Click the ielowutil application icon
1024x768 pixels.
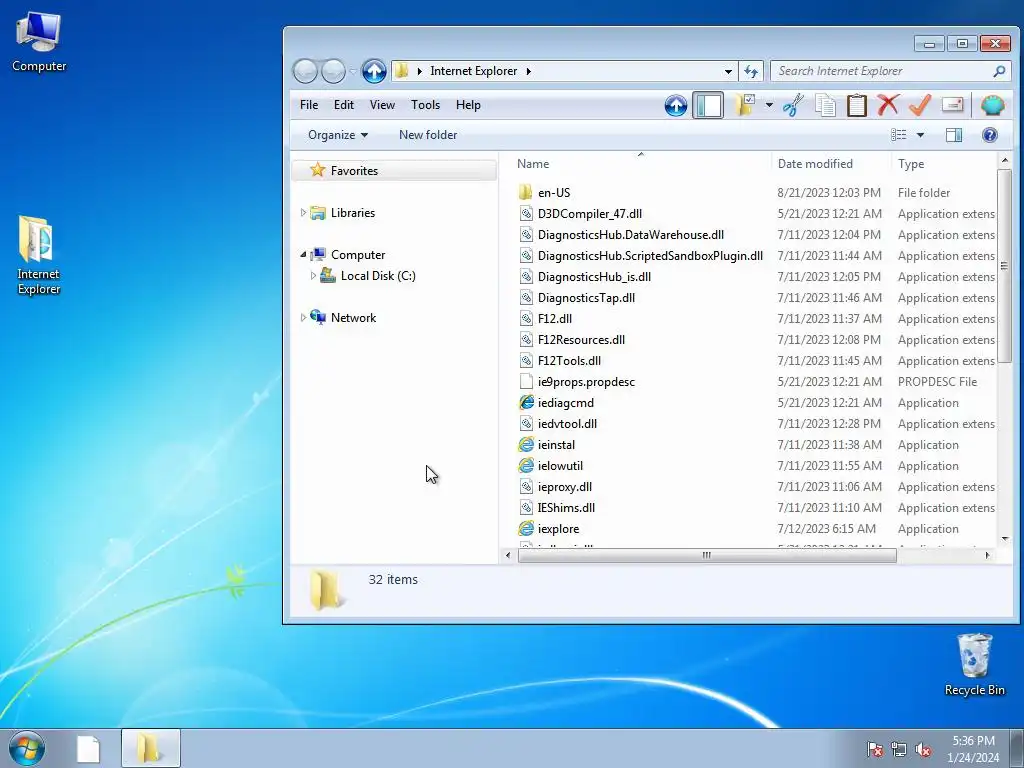pos(526,466)
